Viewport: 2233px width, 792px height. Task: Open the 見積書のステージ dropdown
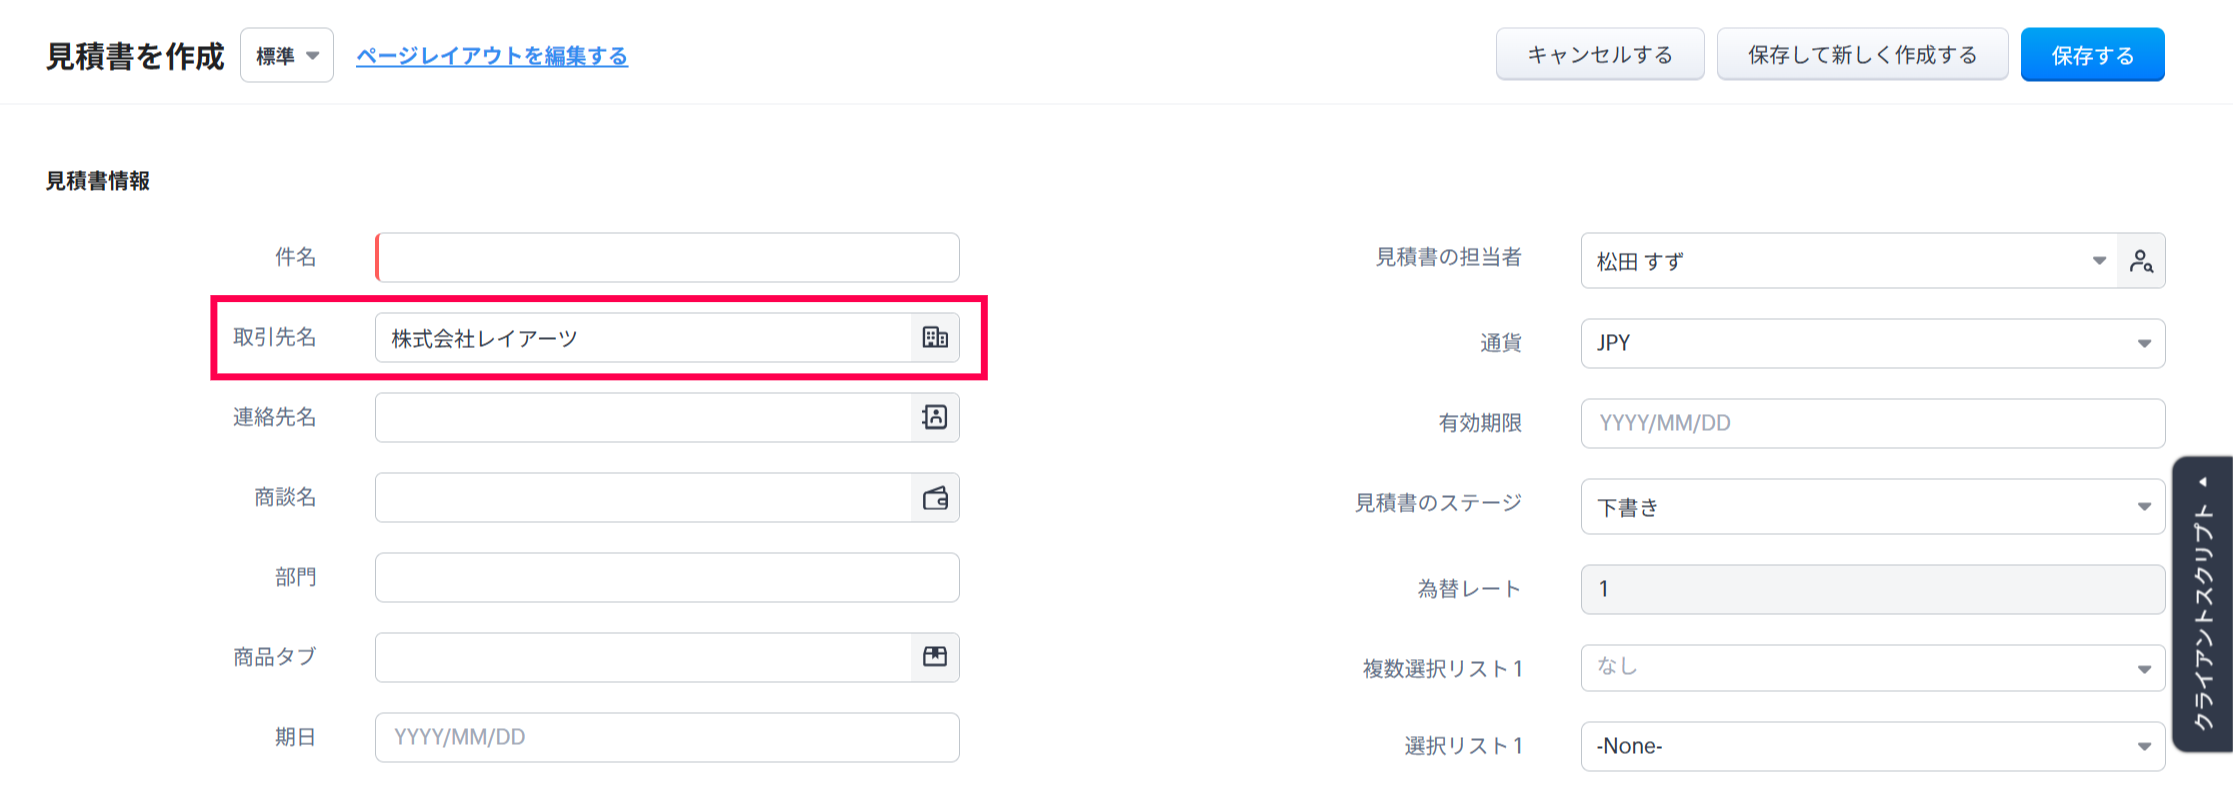[x=1872, y=507]
